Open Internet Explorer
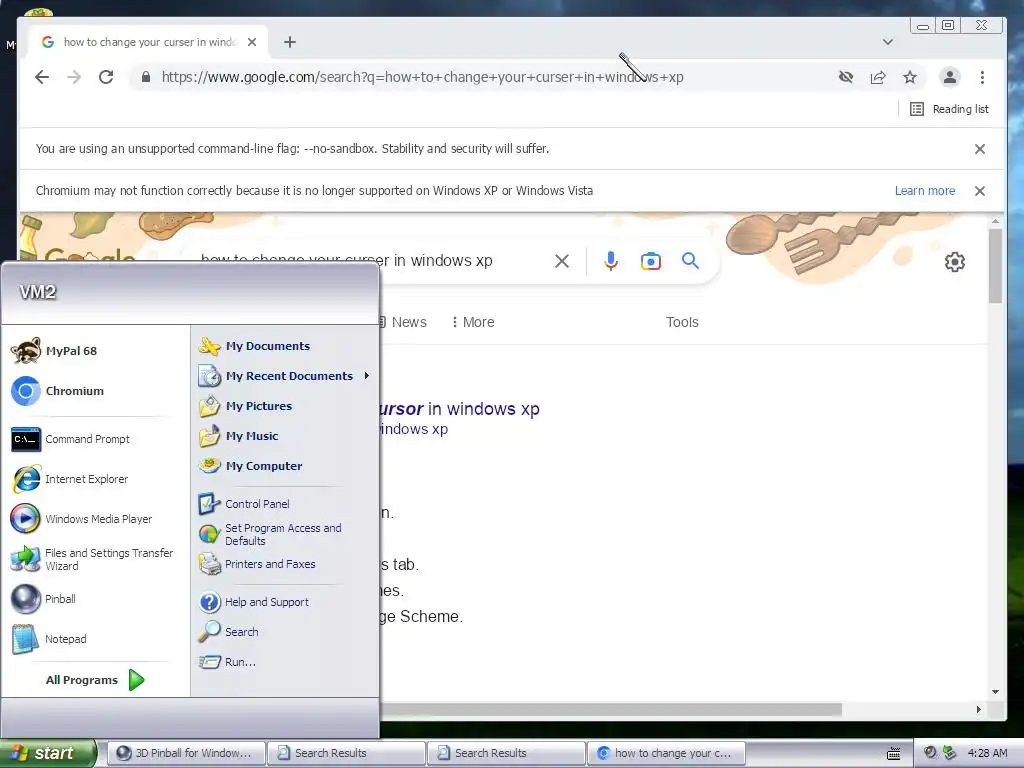The width and height of the screenshot is (1024, 768). pyautogui.click(x=70, y=479)
